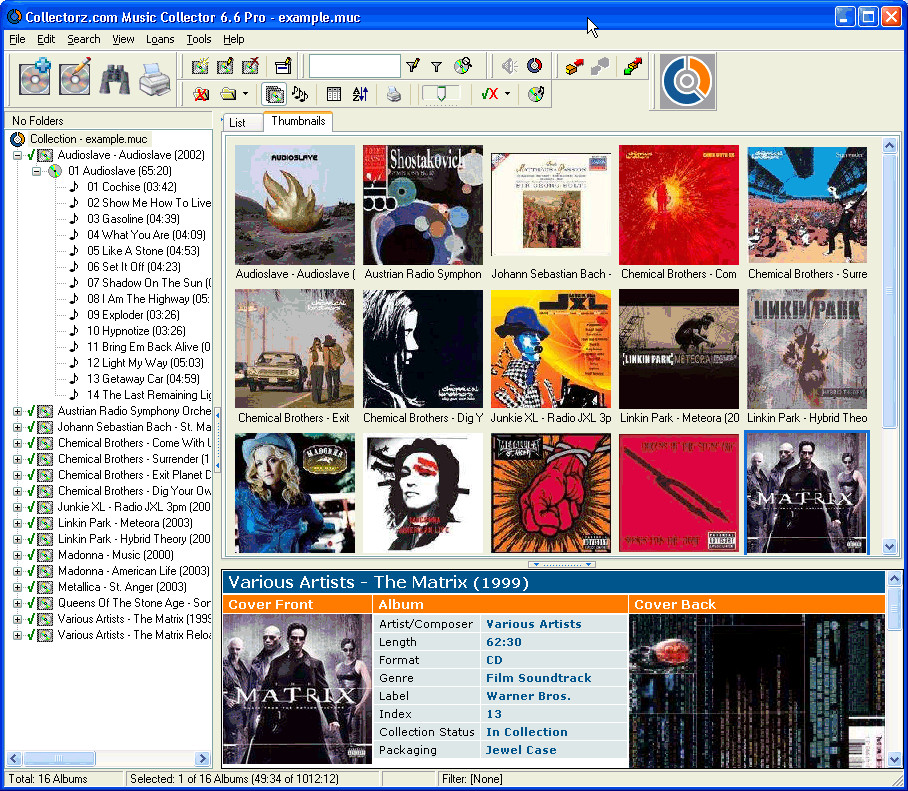Collapse the Audioslave - Audioslave (2002) node
908x791 pixels.
[17, 155]
